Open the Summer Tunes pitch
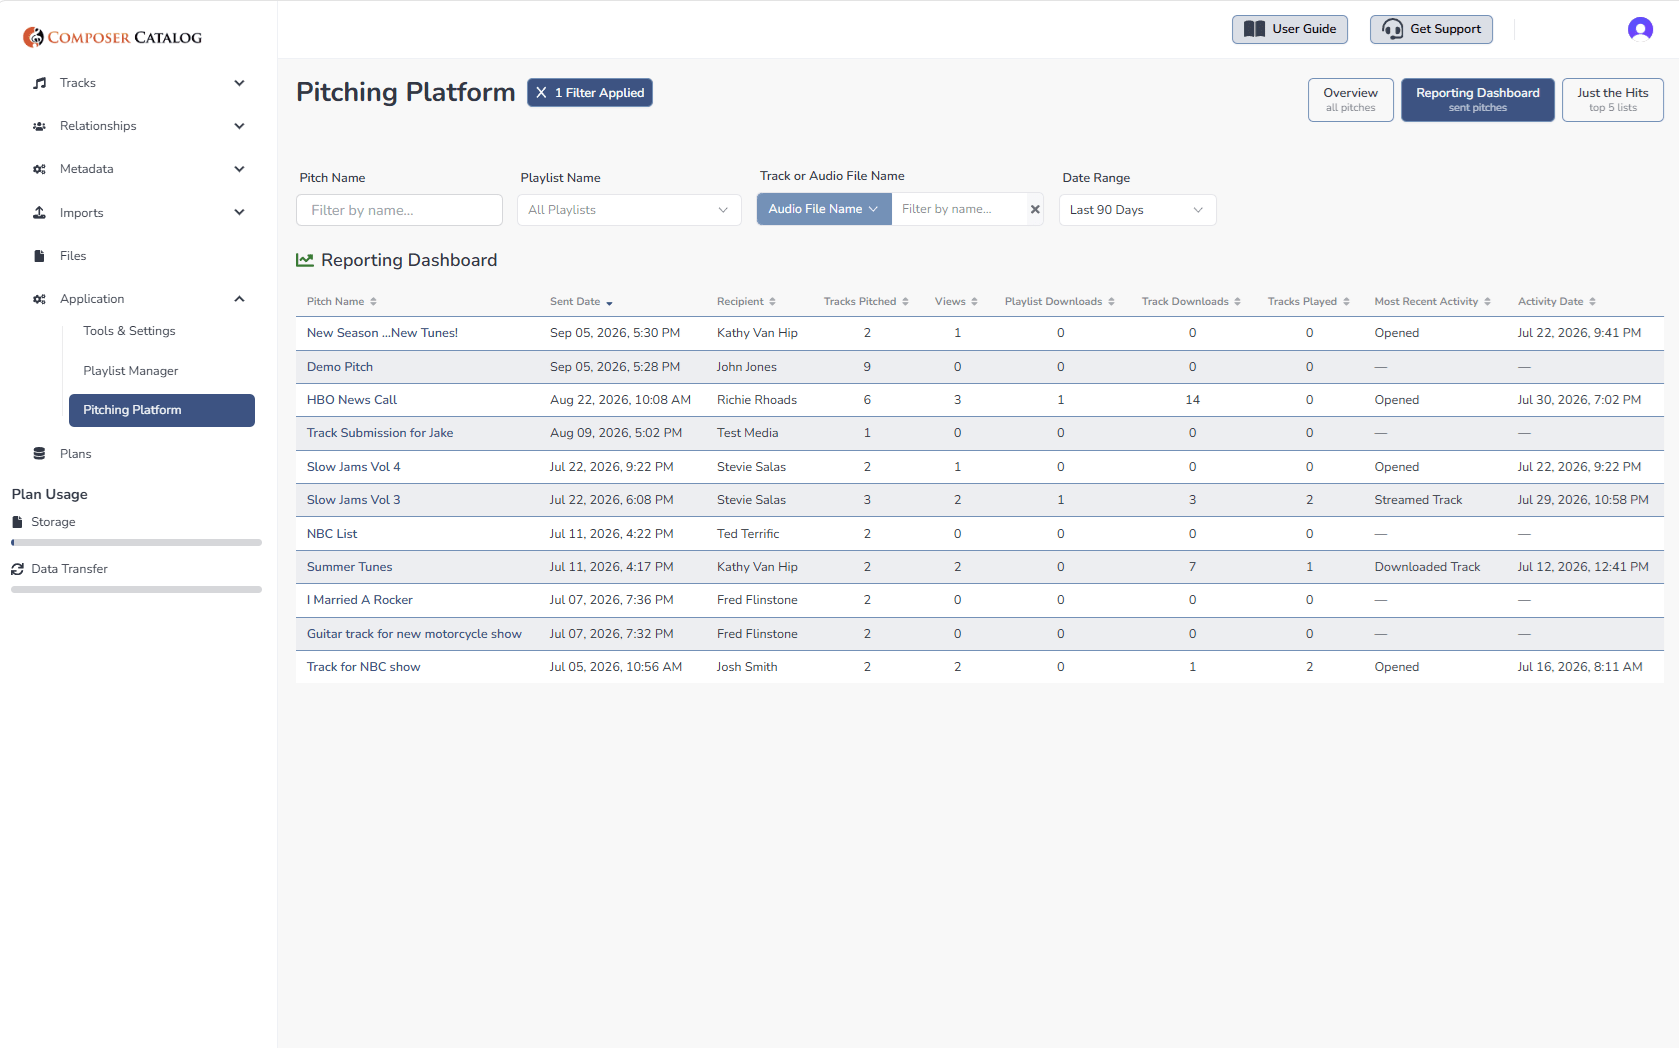Screen dimensions: 1679x1048 (x=349, y=567)
